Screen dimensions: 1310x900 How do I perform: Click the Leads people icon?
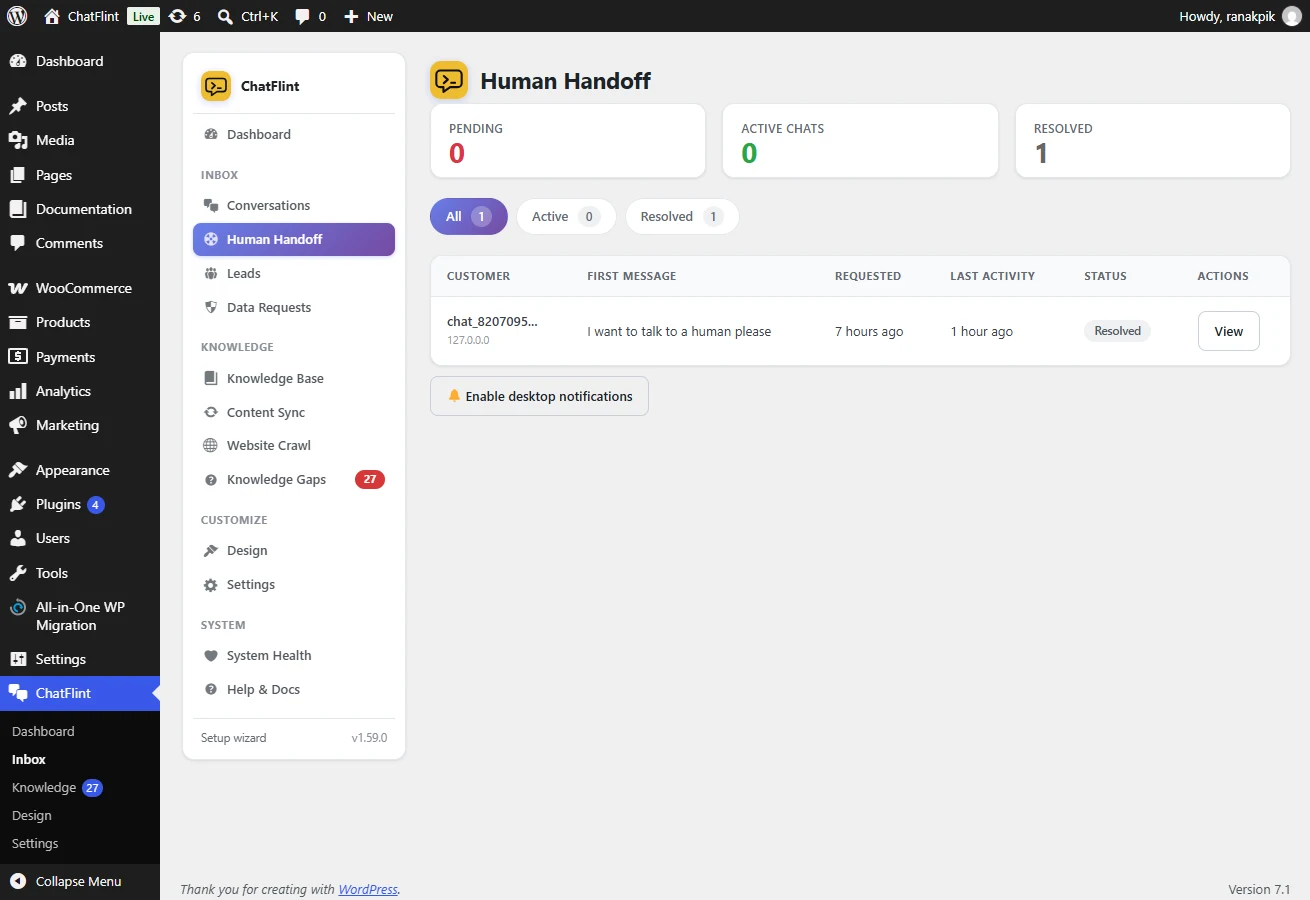pos(211,273)
